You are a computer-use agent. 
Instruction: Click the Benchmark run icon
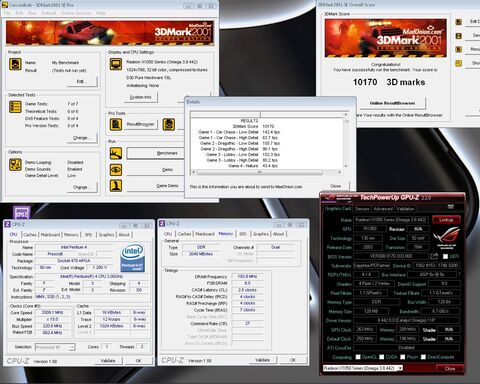click(x=116, y=153)
